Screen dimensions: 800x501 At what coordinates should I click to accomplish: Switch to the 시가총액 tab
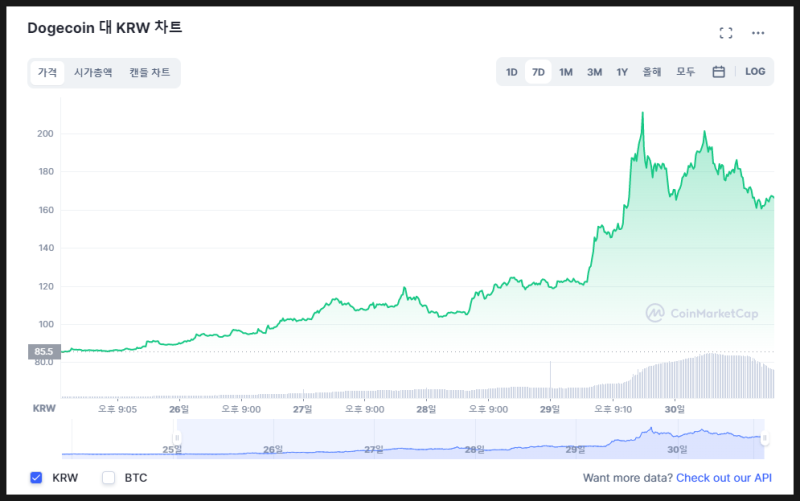pyautogui.click(x=93, y=72)
